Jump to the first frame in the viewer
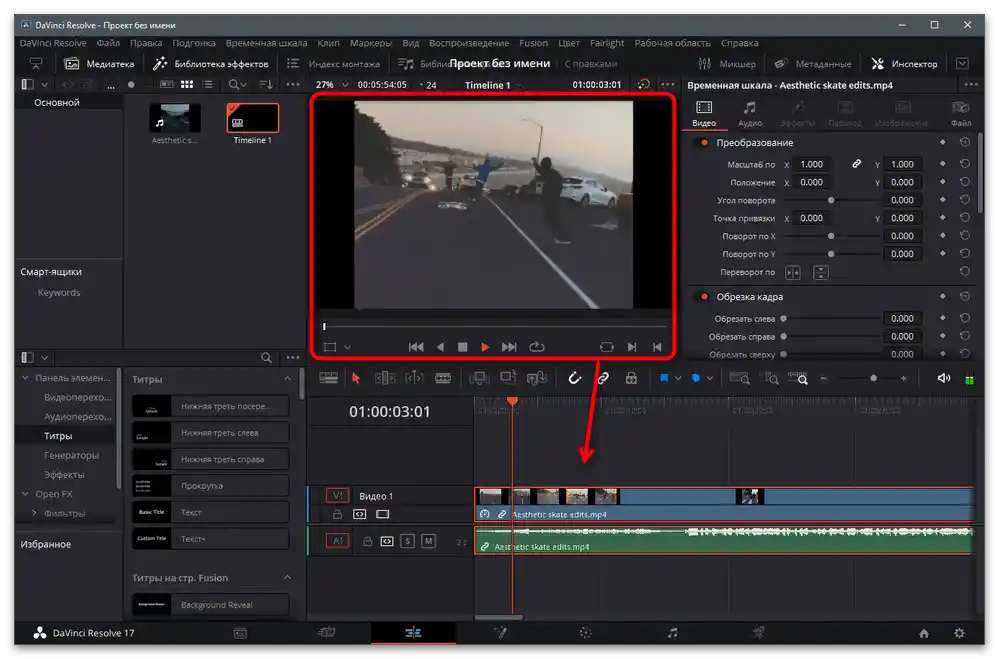Image resolution: width=999 pixels, height=659 pixels. point(415,347)
